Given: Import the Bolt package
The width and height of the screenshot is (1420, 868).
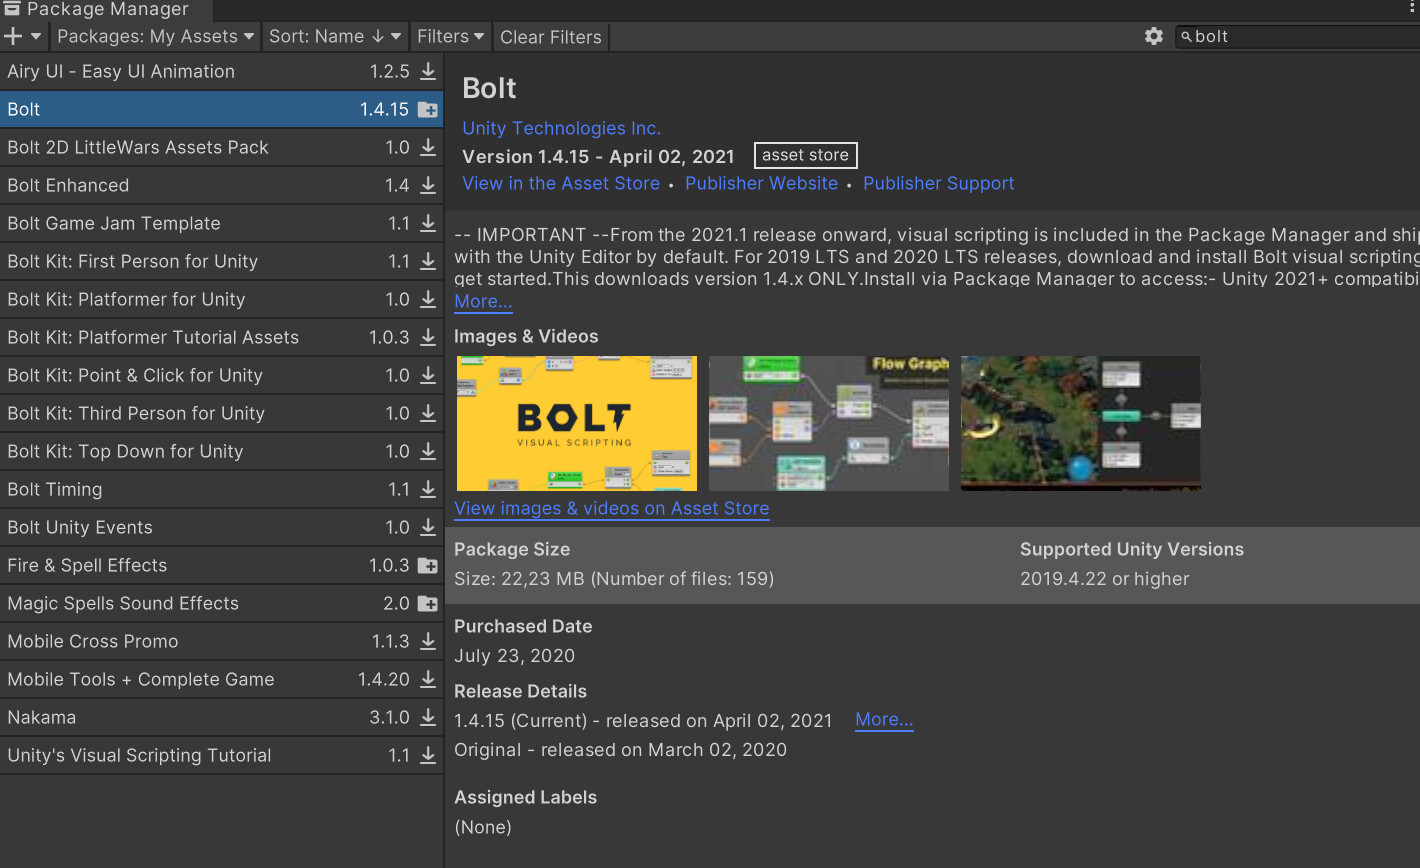Looking at the screenshot, I should (x=428, y=108).
